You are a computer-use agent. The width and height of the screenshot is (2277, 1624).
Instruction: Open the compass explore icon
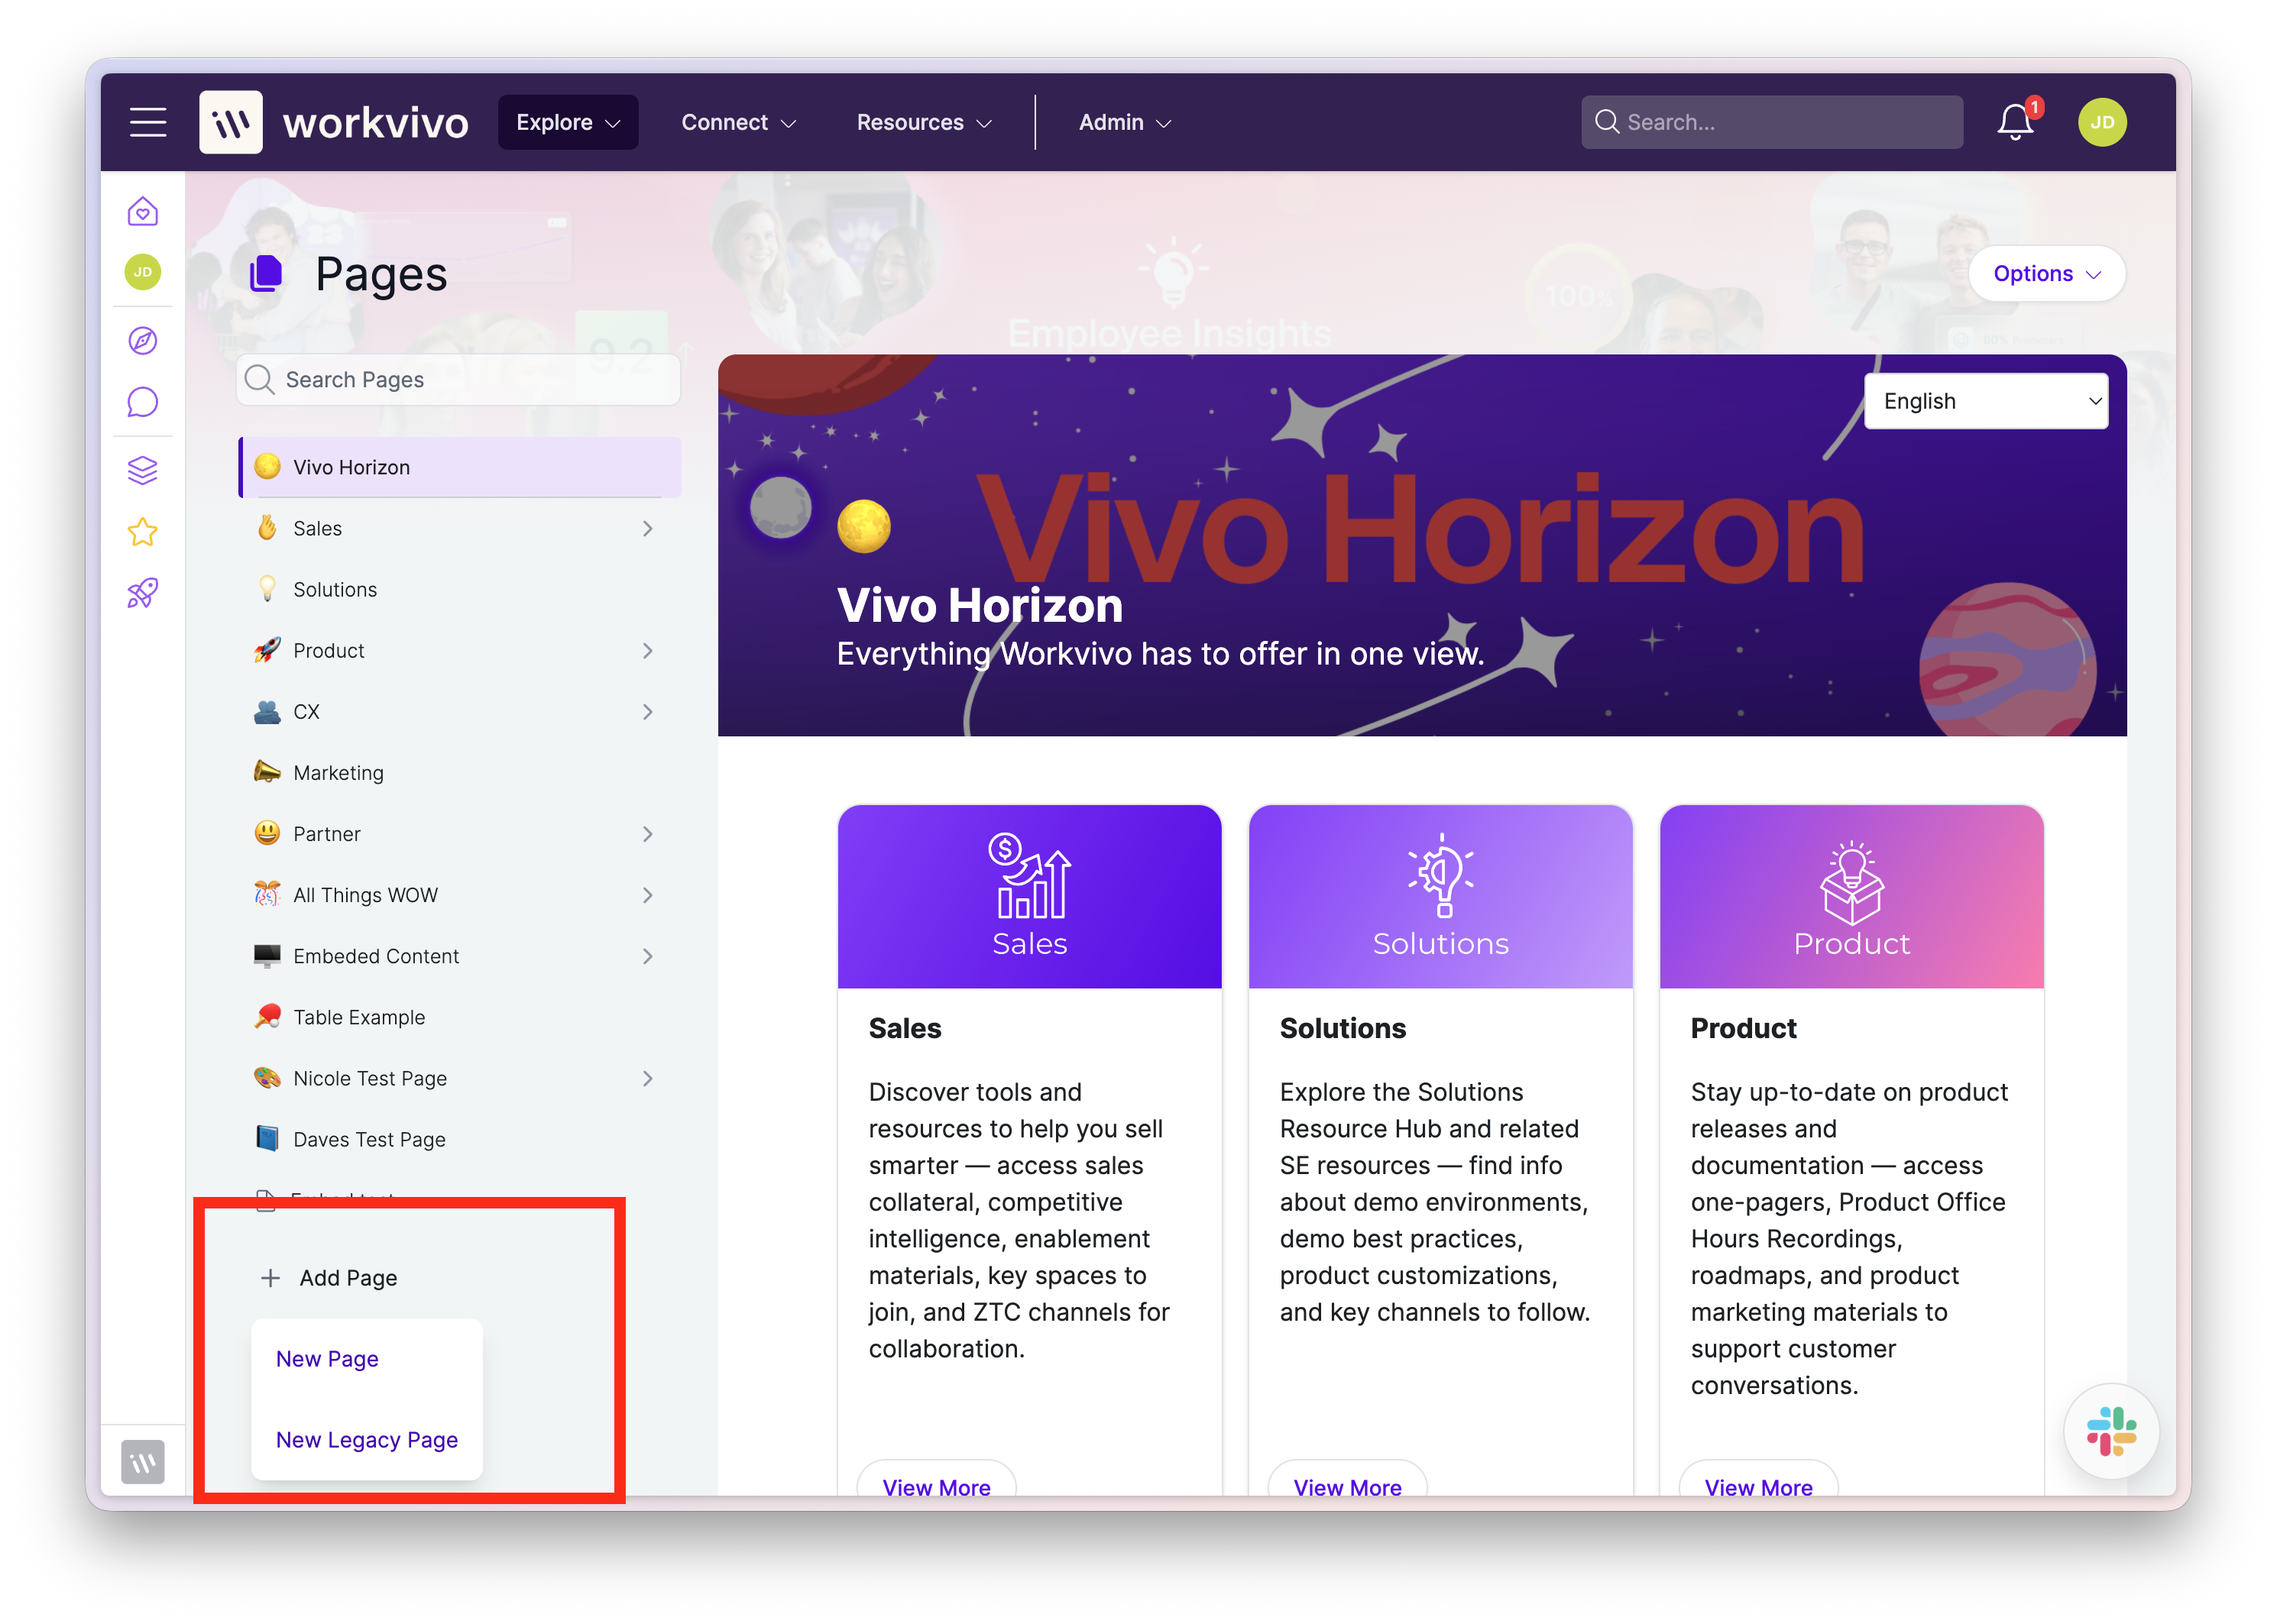tap(143, 341)
